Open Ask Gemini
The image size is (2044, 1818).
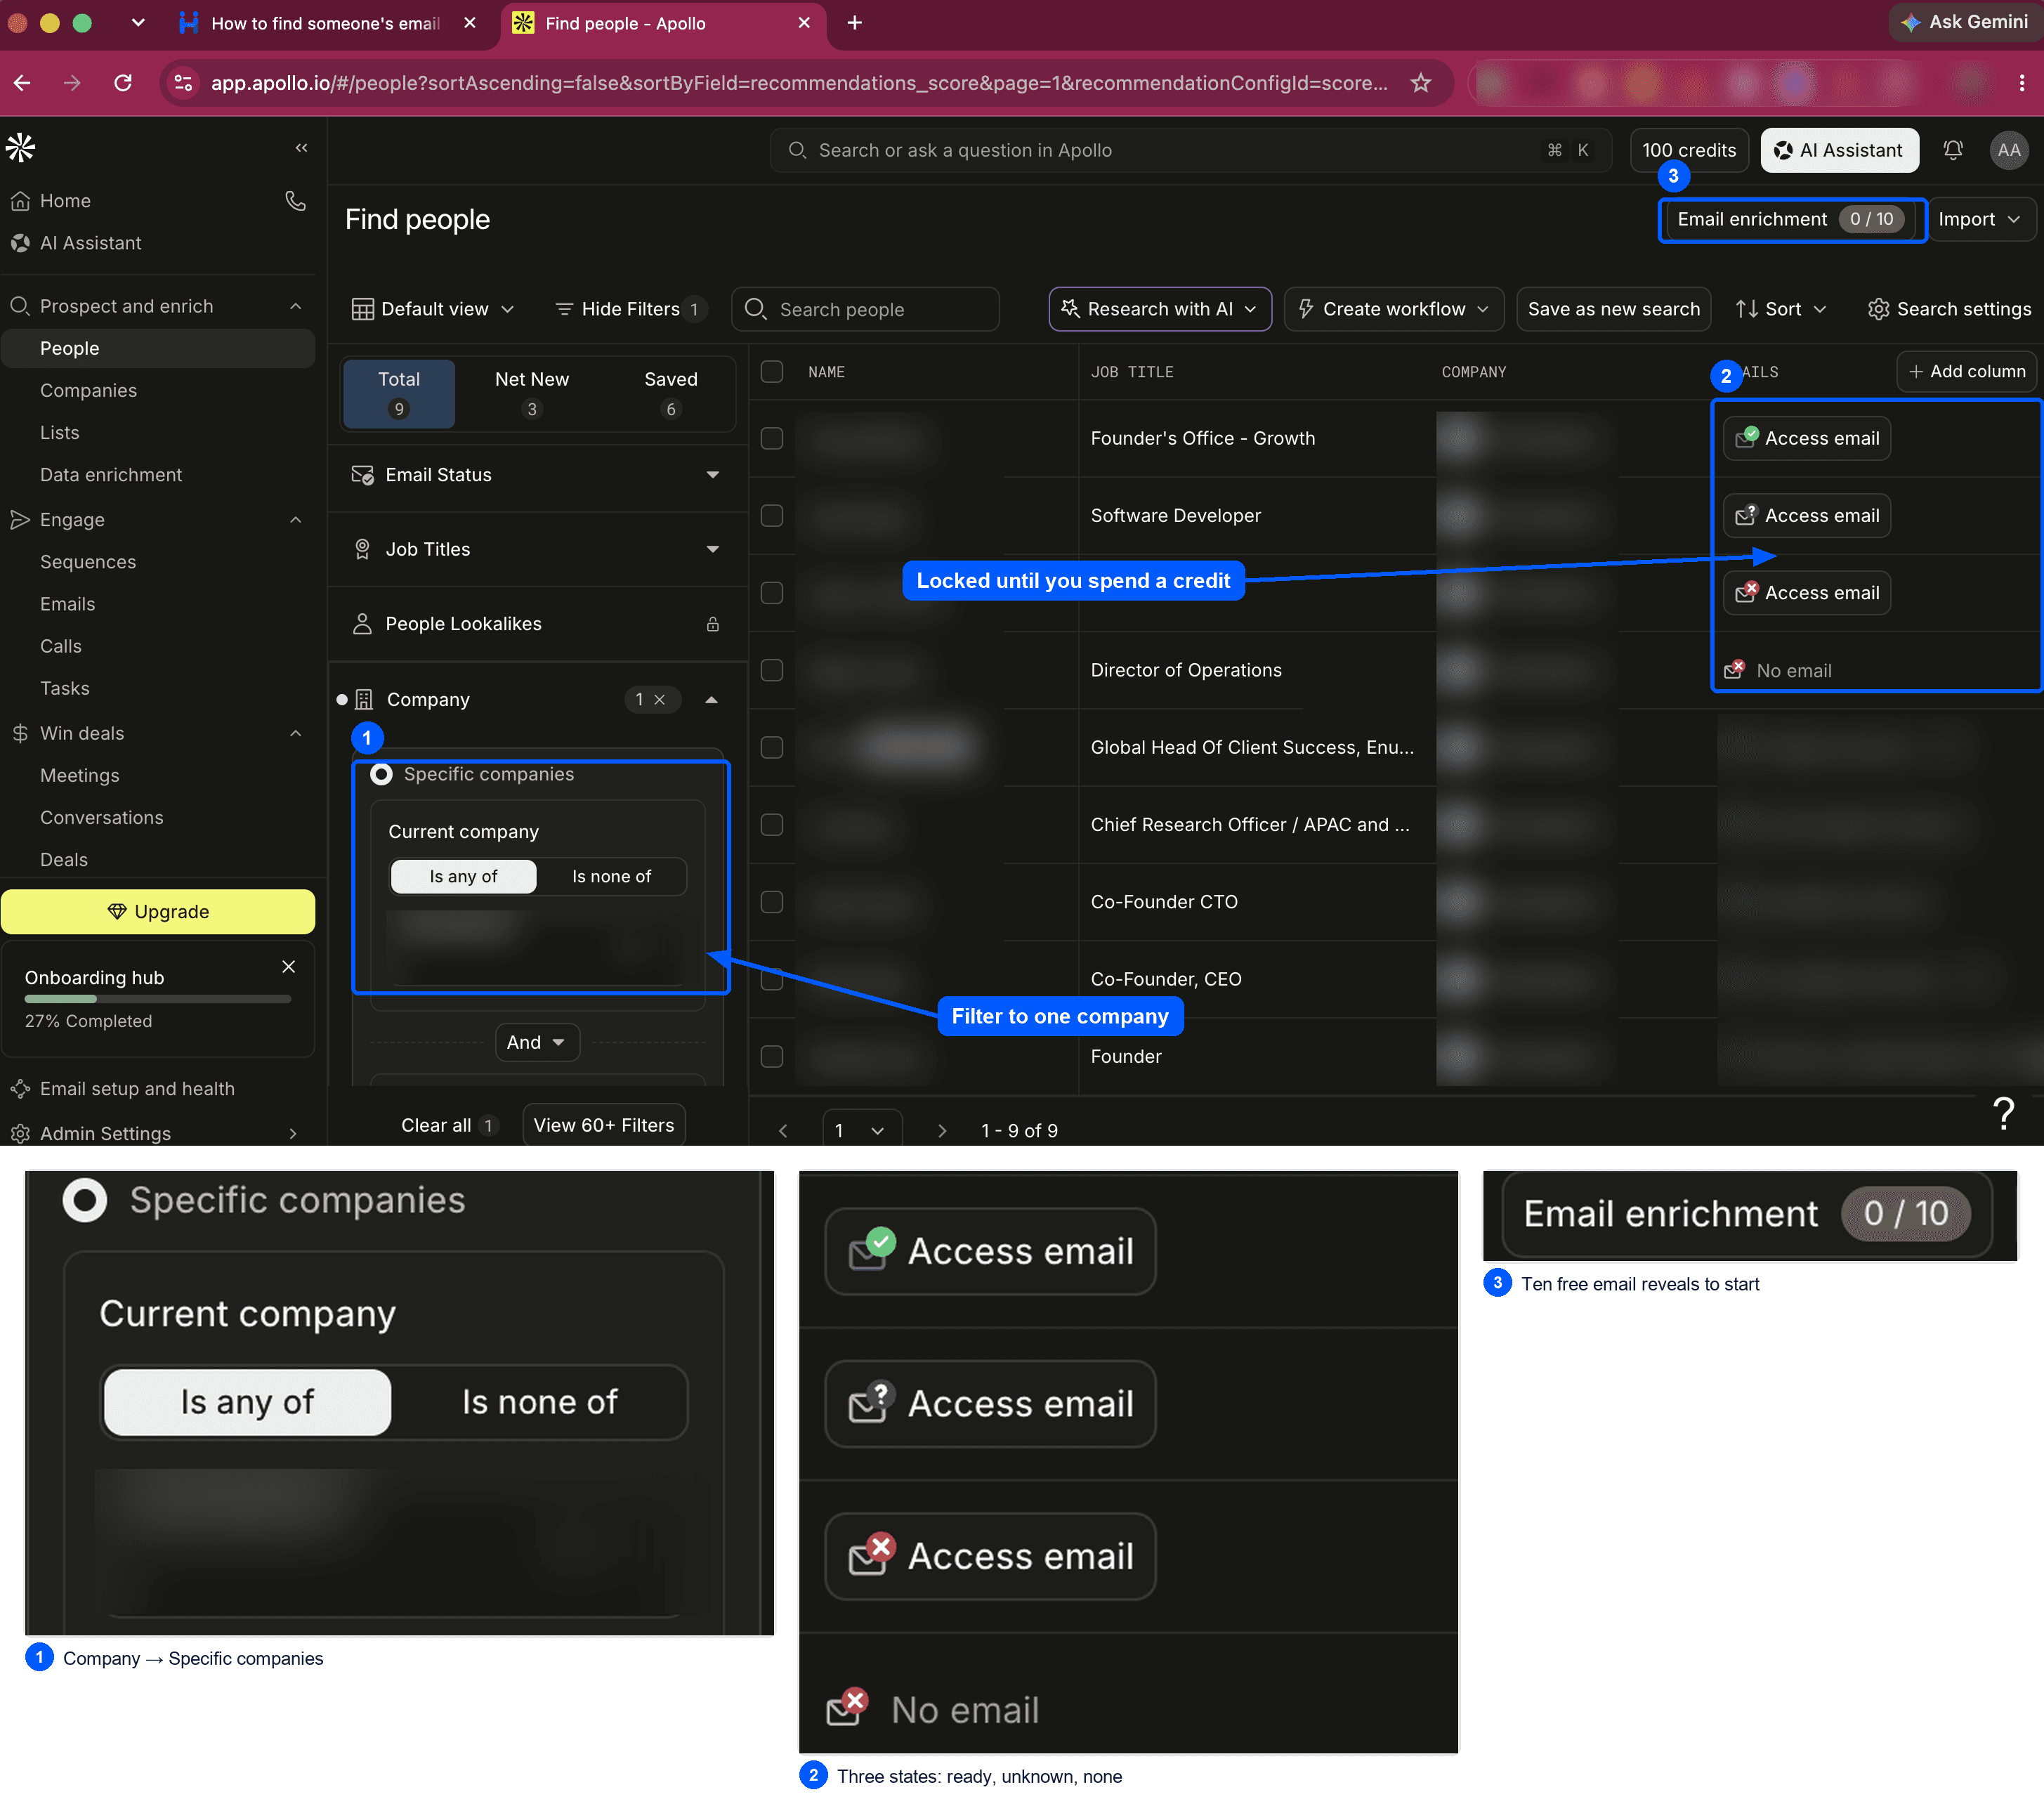tap(1966, 22)
